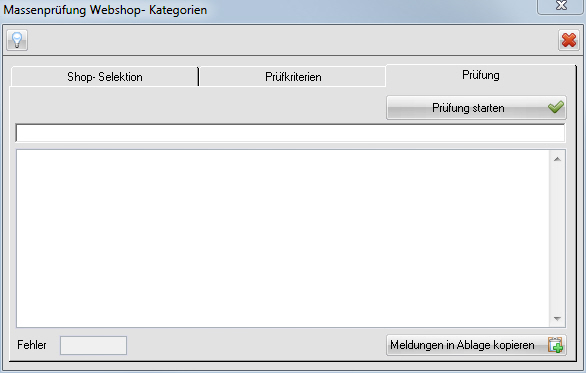
Task: Click the scroll up arrow of messages list
Action: (x=557, y=159)
